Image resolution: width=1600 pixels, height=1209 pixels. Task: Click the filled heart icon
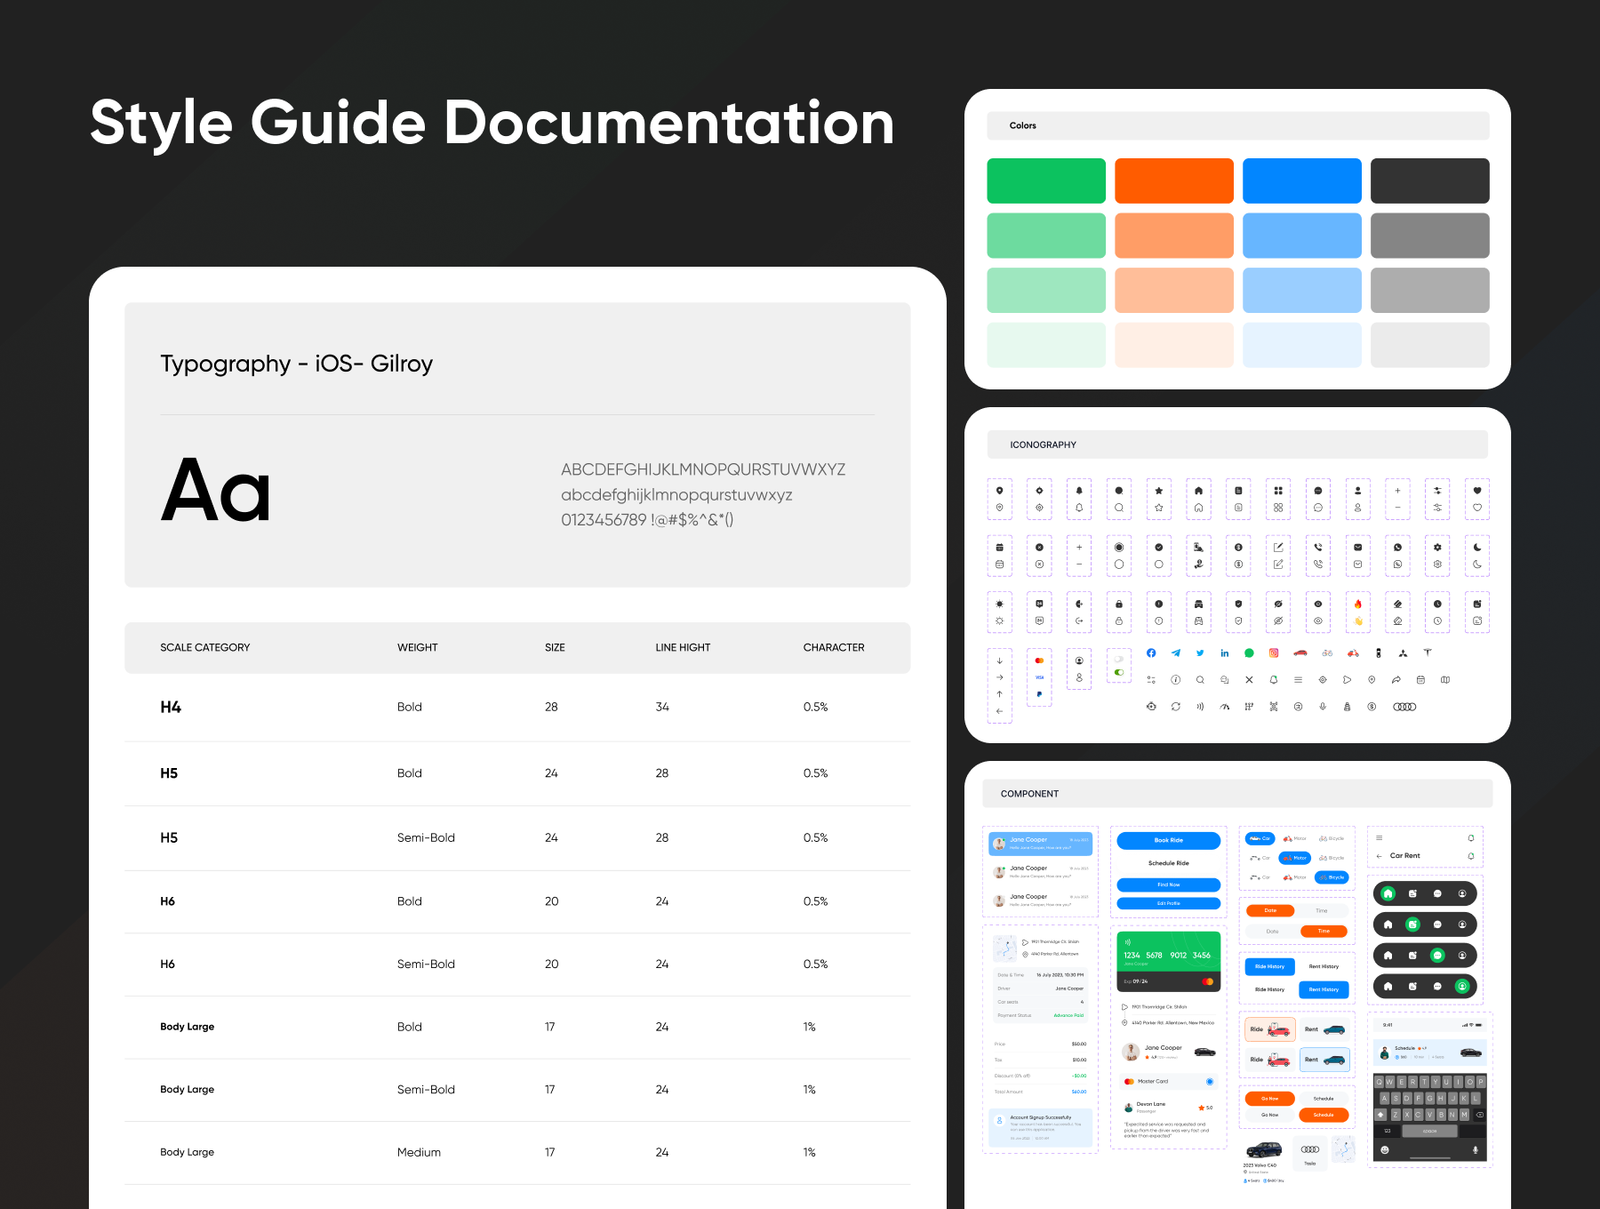pos(1477,491)
